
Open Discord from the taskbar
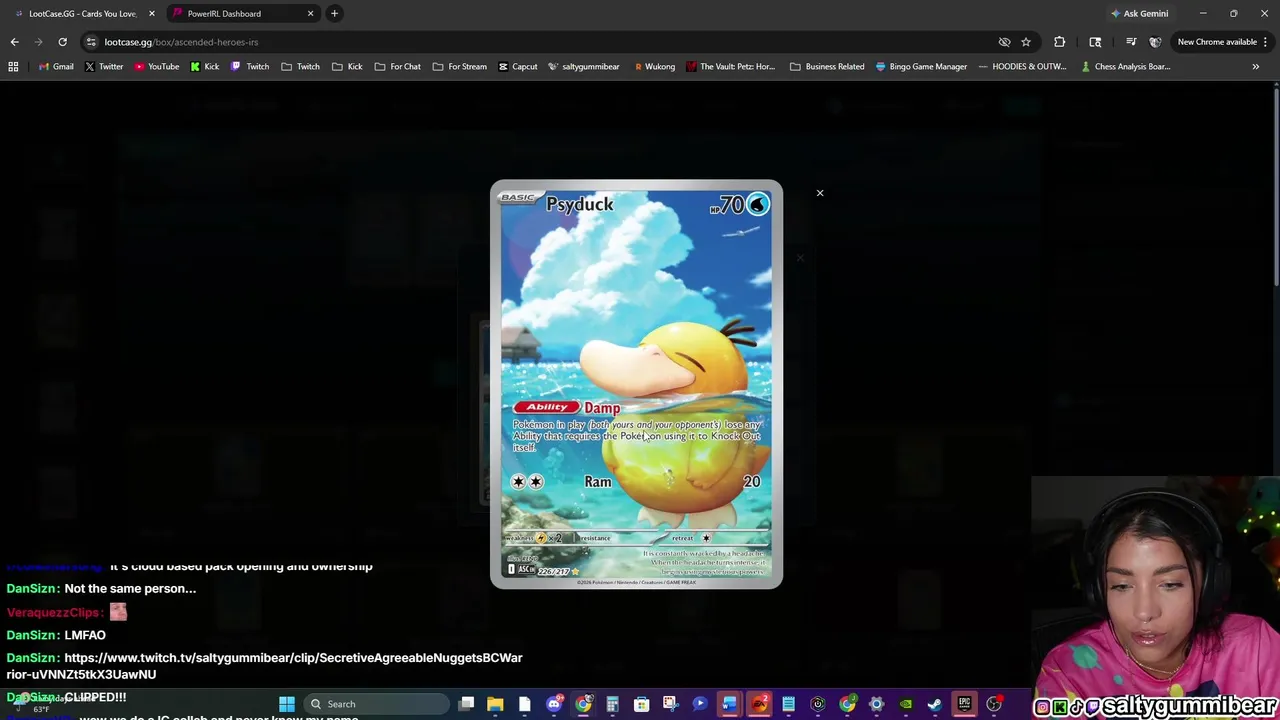[x=554, y=704]
